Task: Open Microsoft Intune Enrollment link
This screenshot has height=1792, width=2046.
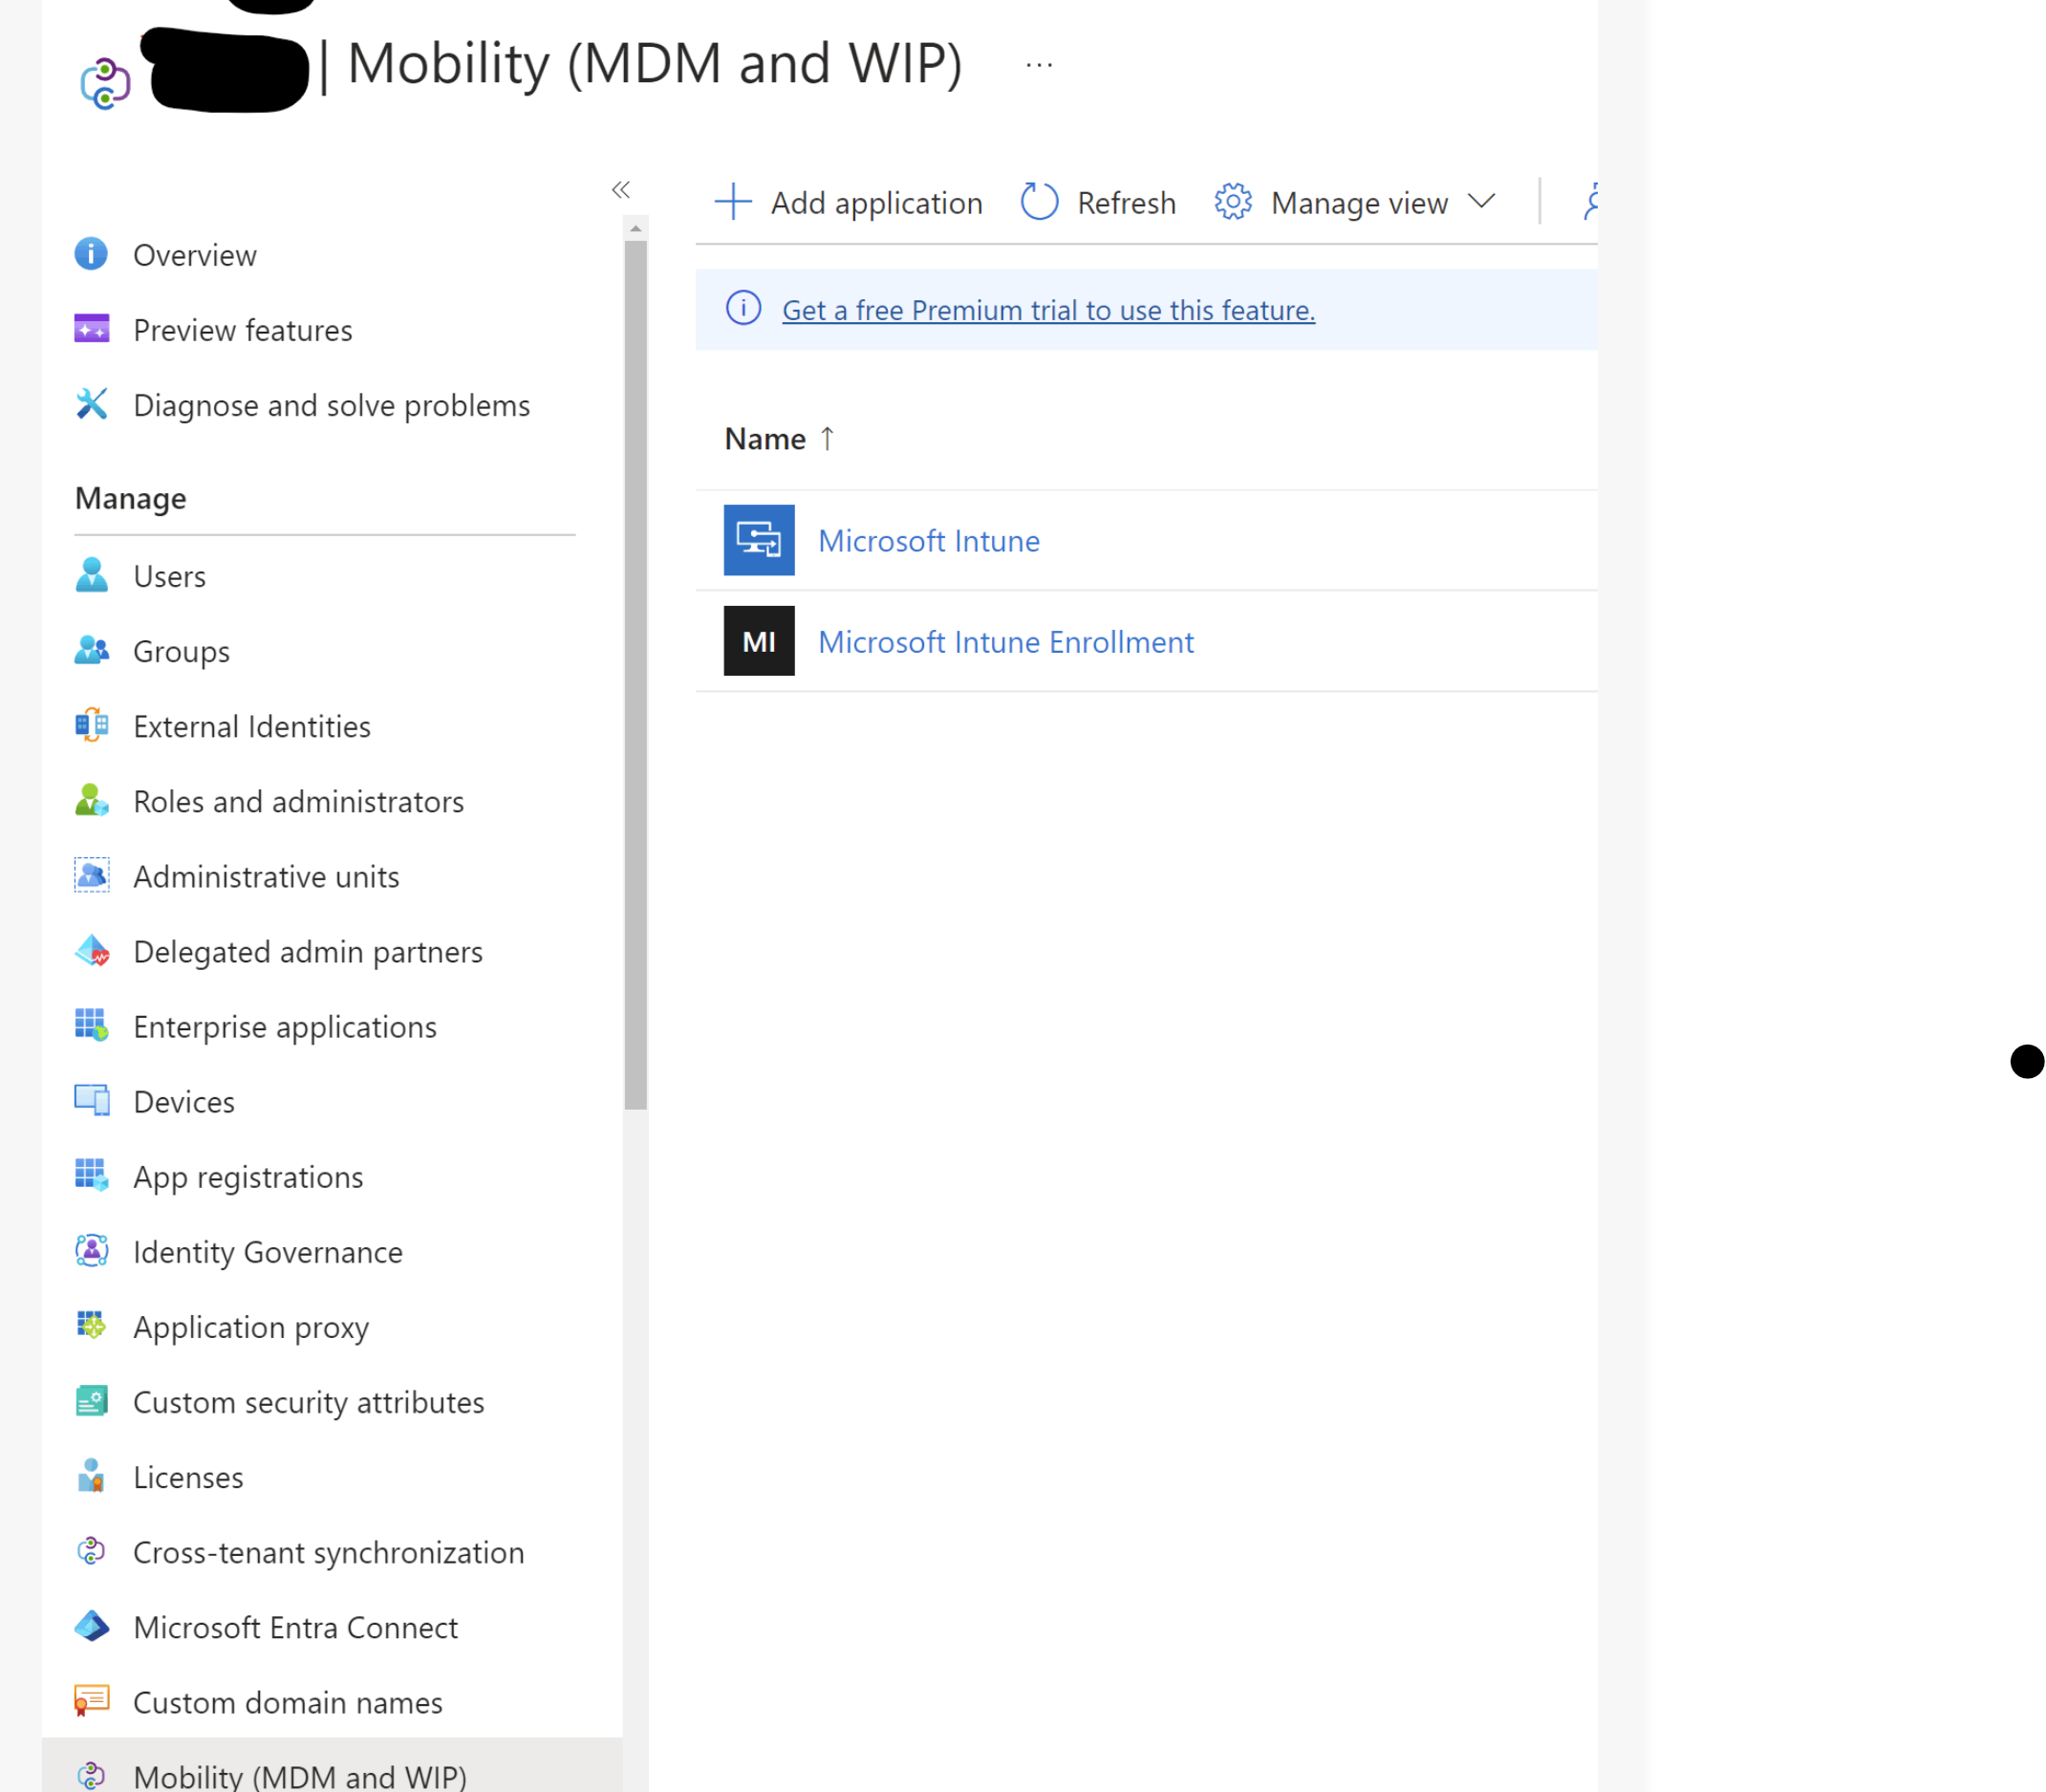Action: pyautogui.click(x=1005, y=641)
